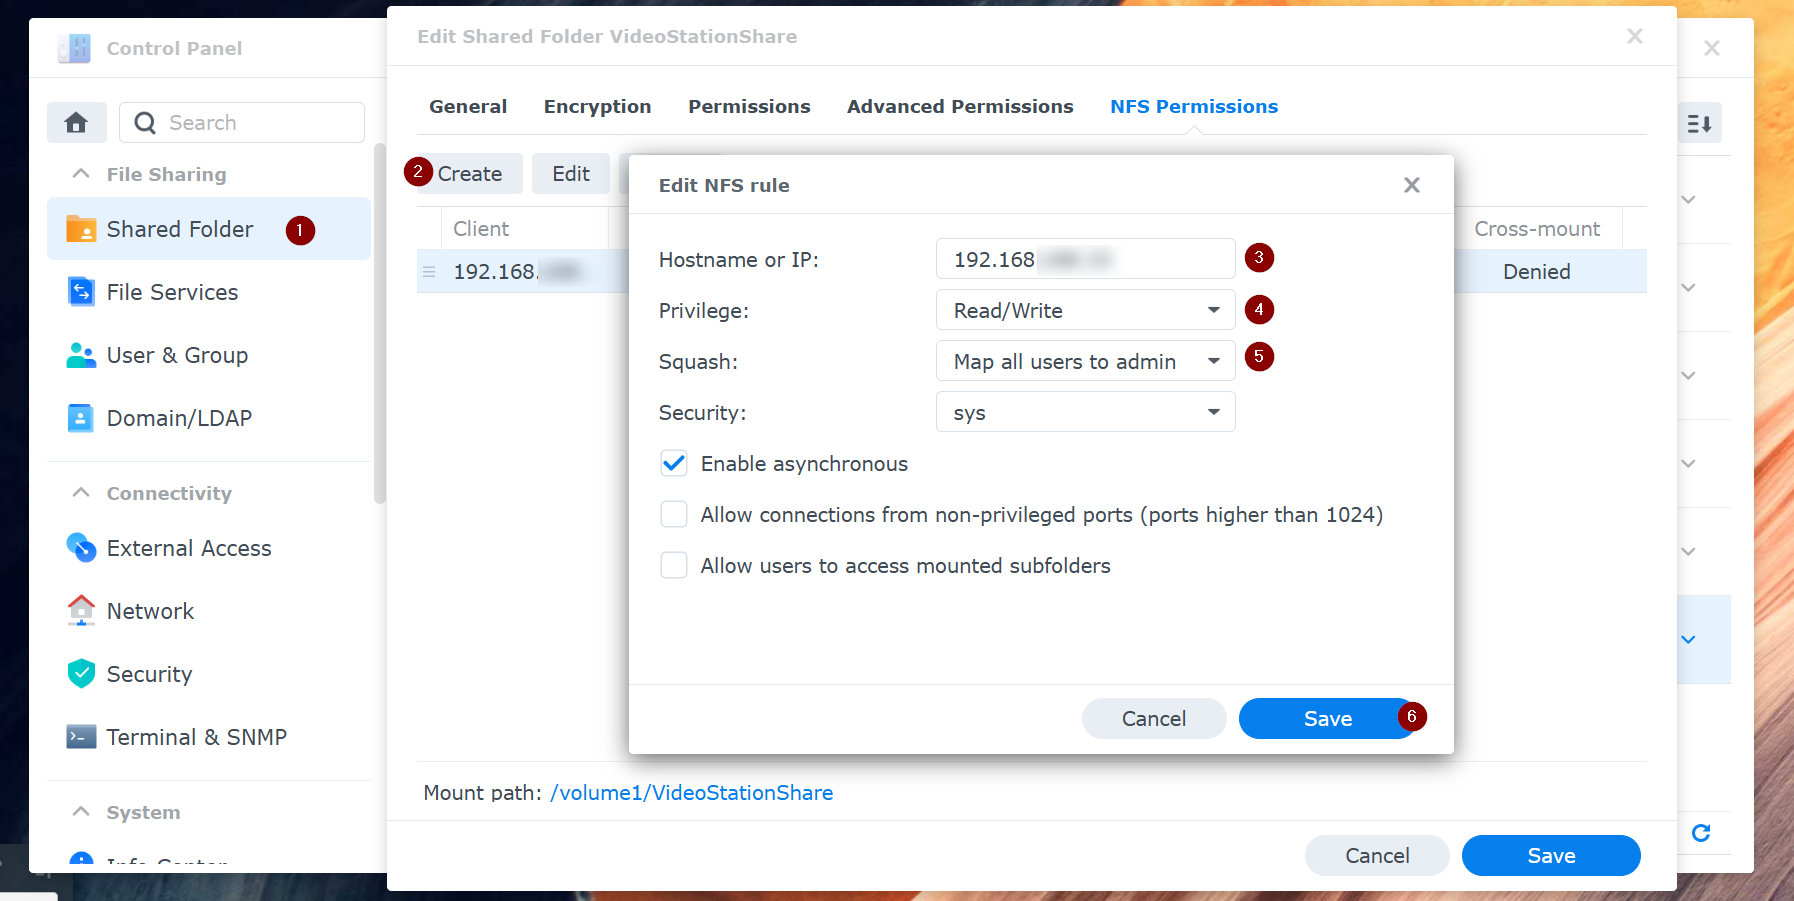
Task: Collapse the Connectivity section
Action: click(81, 493)
